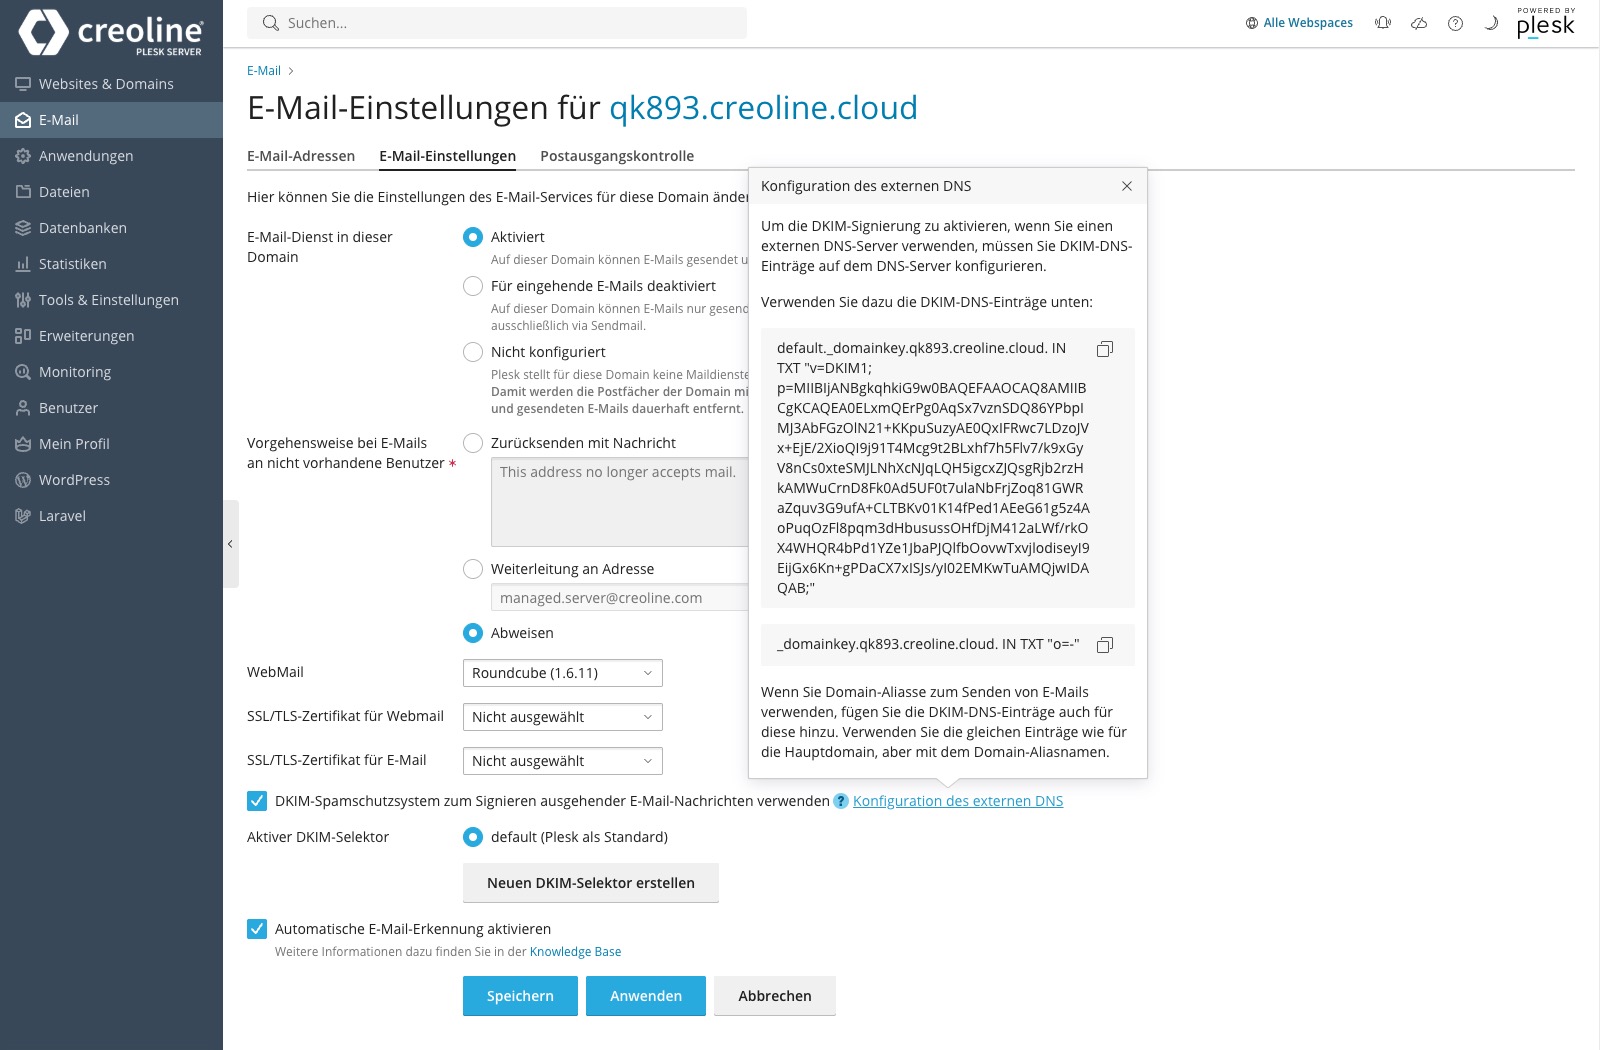Click the Monitoring magnifier icon
The height and width of the screenshot is (1050, 1600).
23,372
